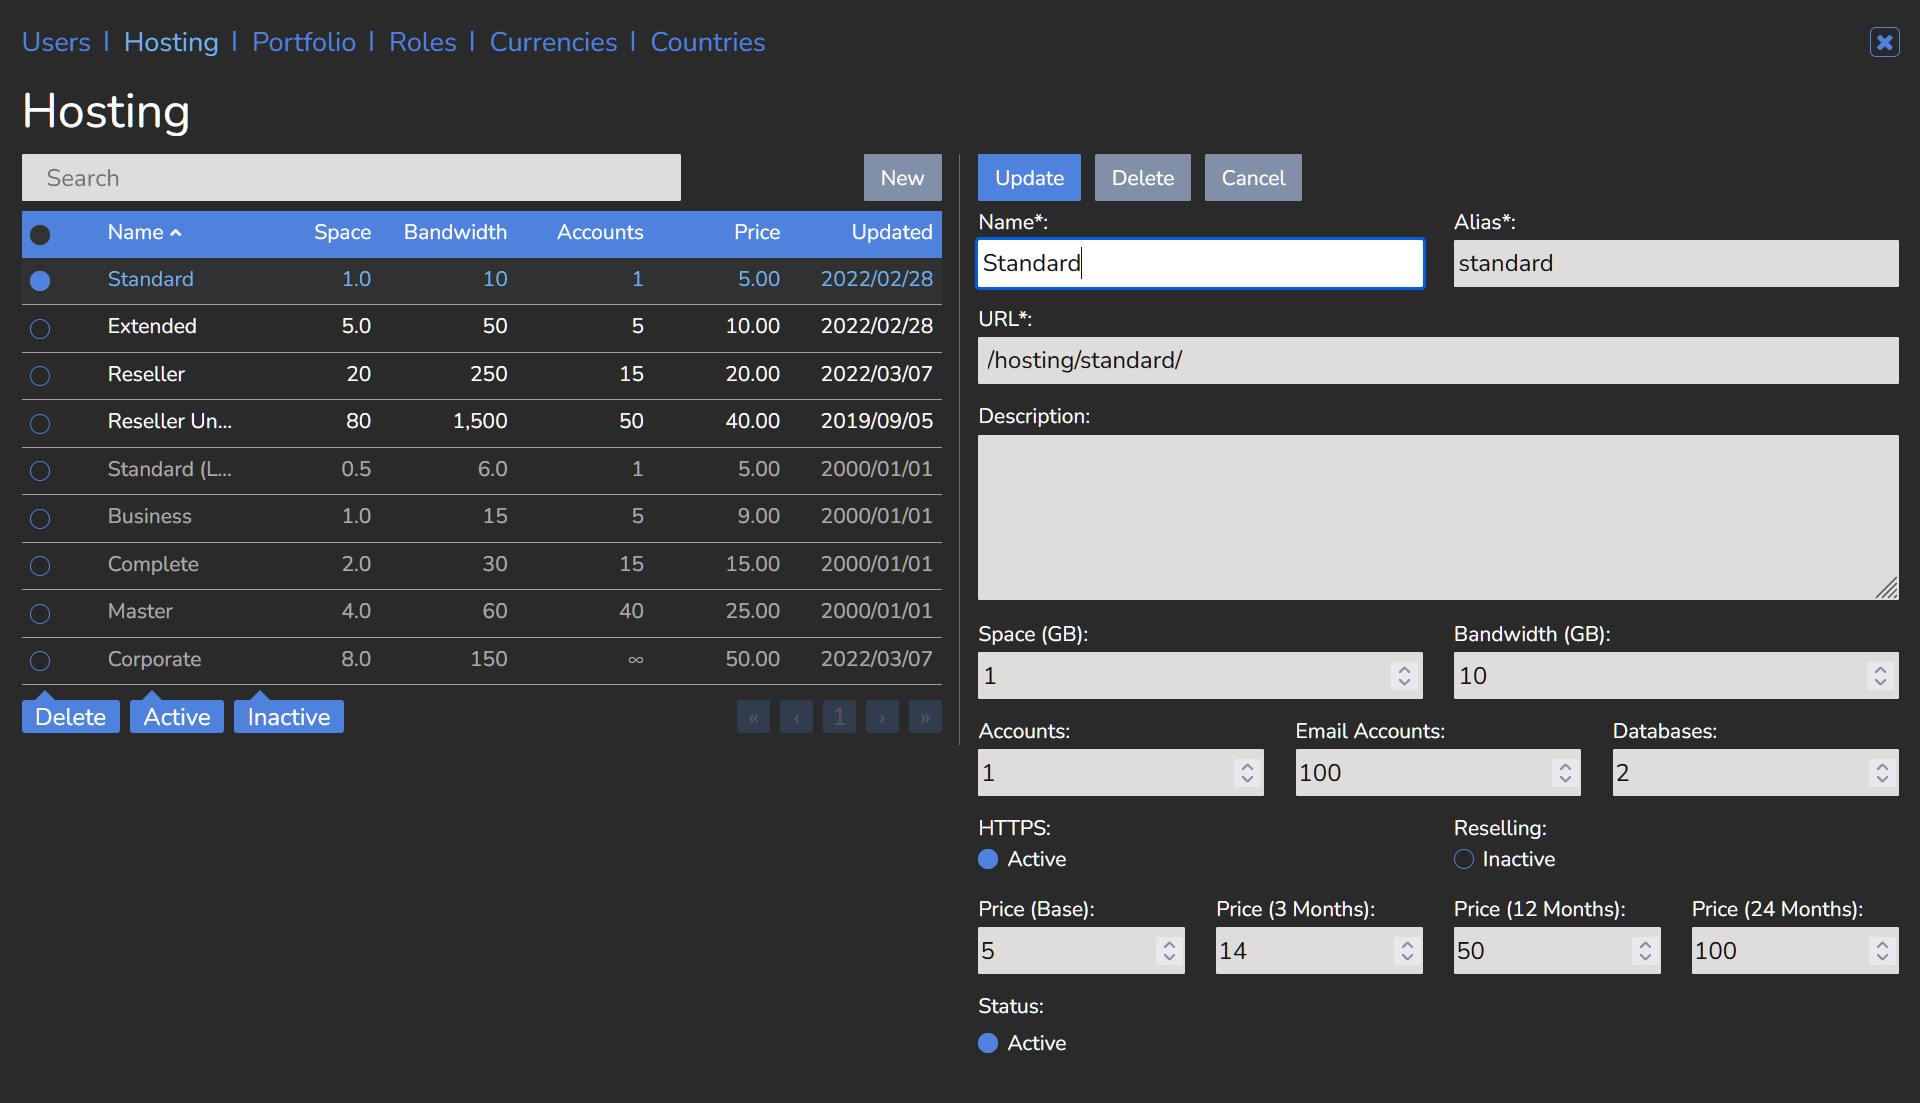Create a New hosting entry
1920x1103 pixels.
pyautogui.click(x=902, y=178)
